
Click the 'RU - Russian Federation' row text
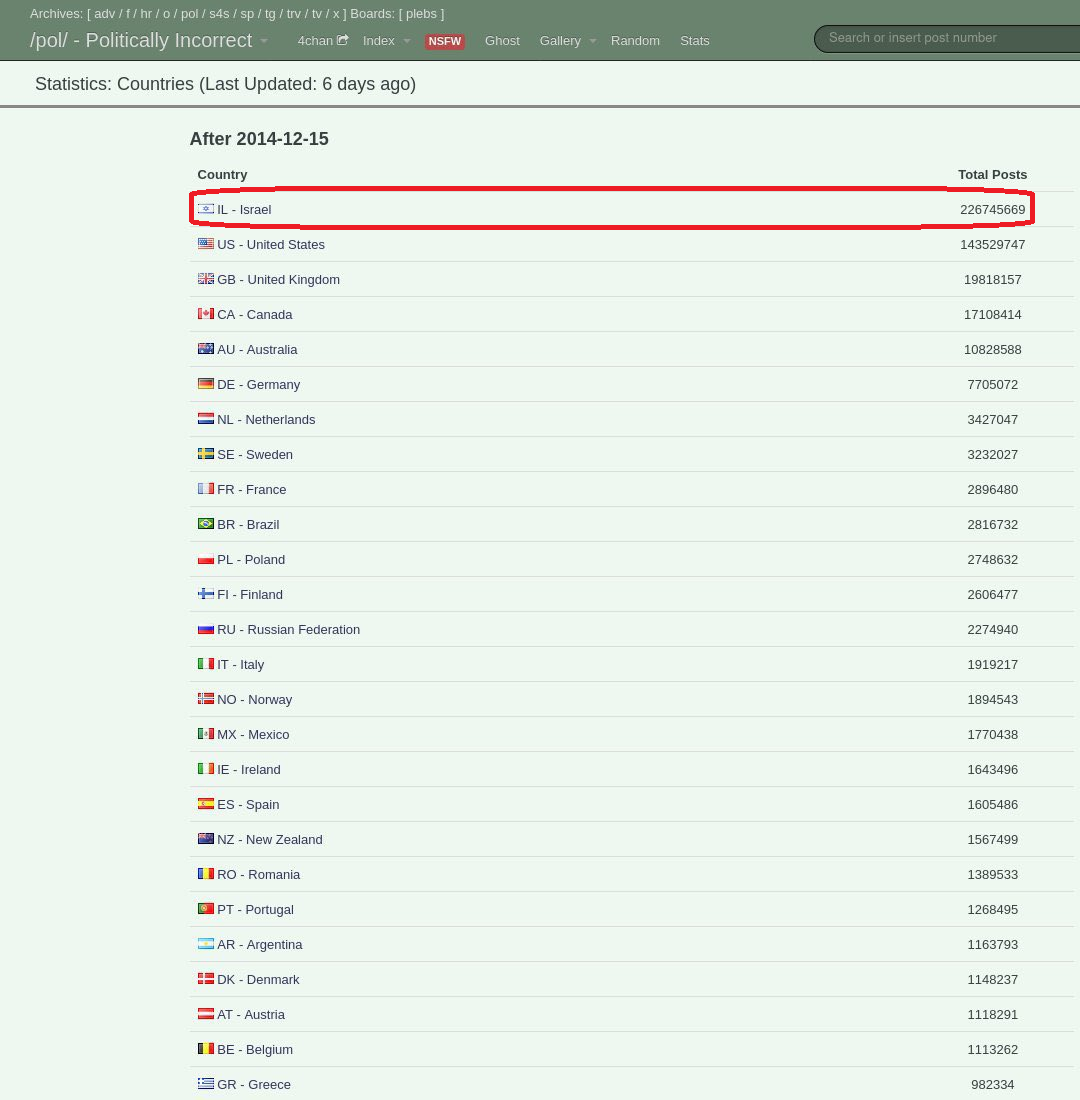click(x=288, y=629)
